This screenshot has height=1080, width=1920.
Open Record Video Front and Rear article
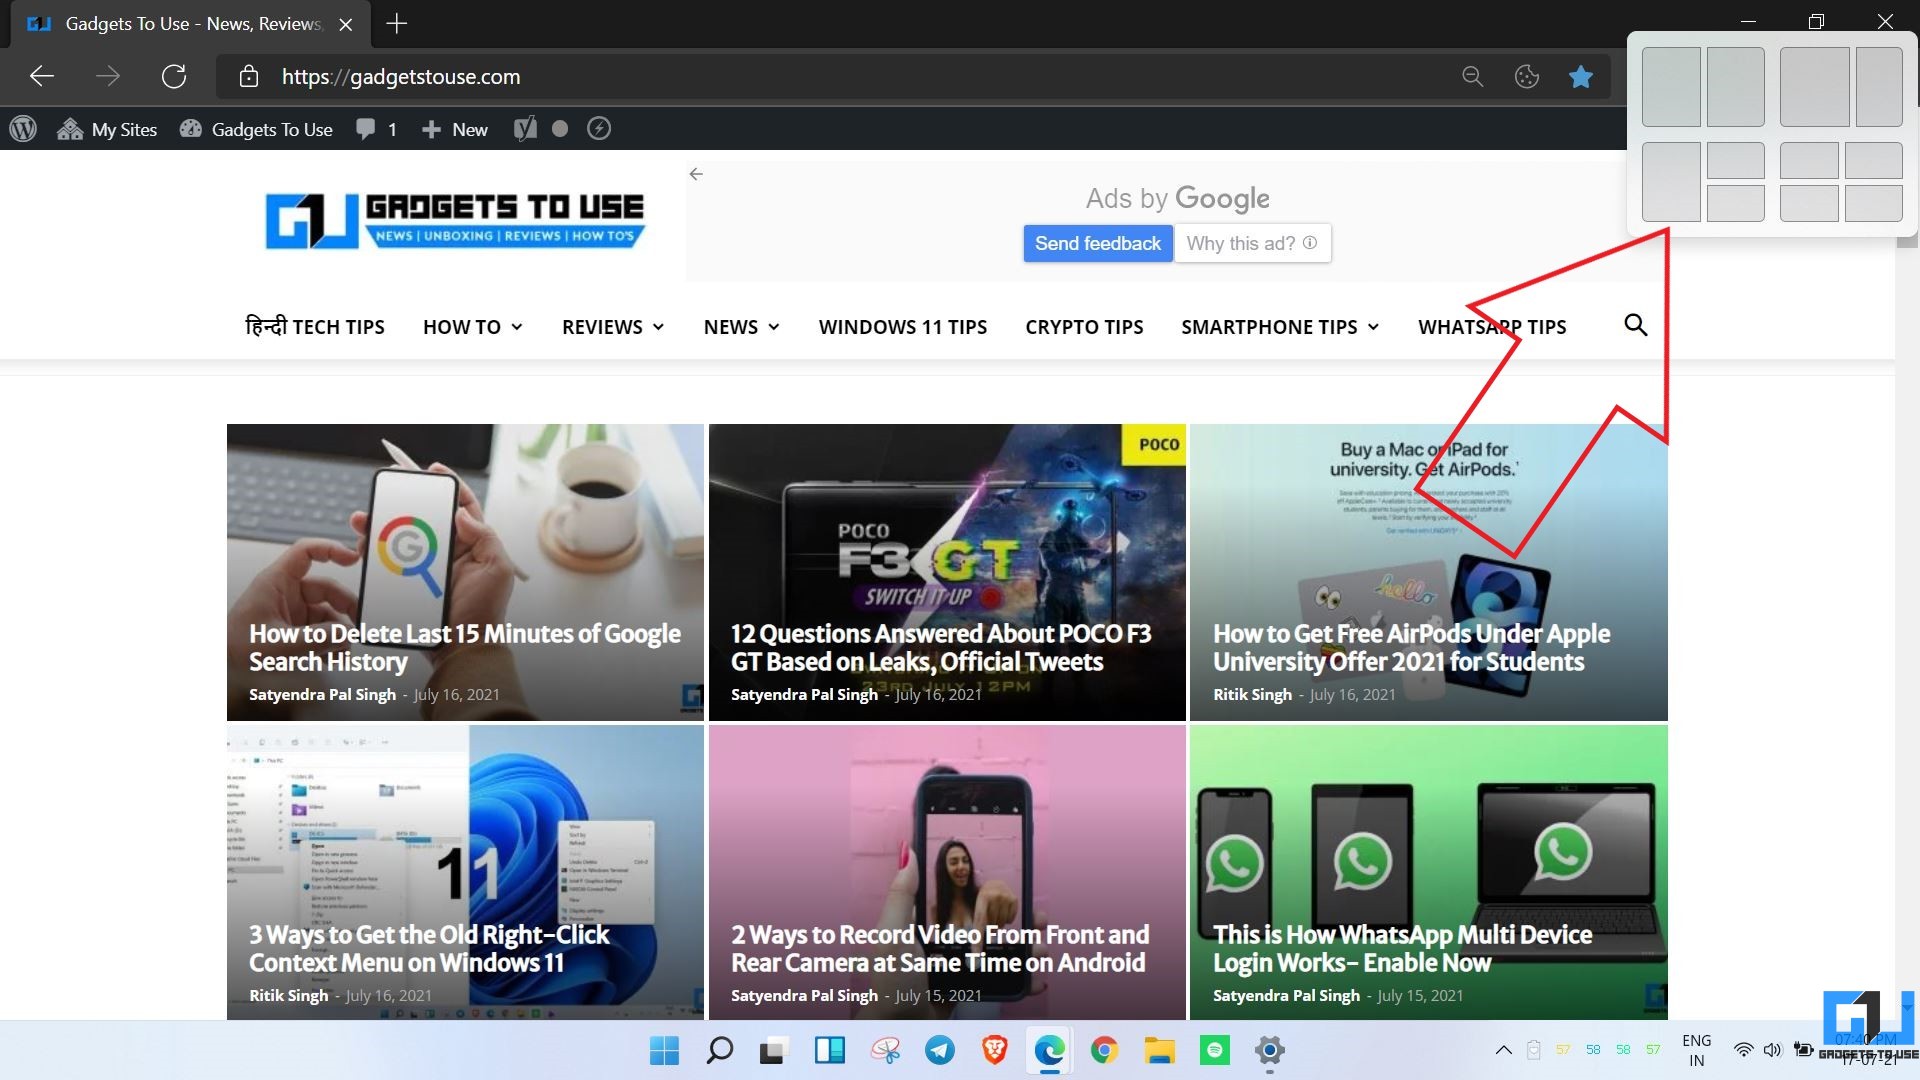[x=940, y=949]
